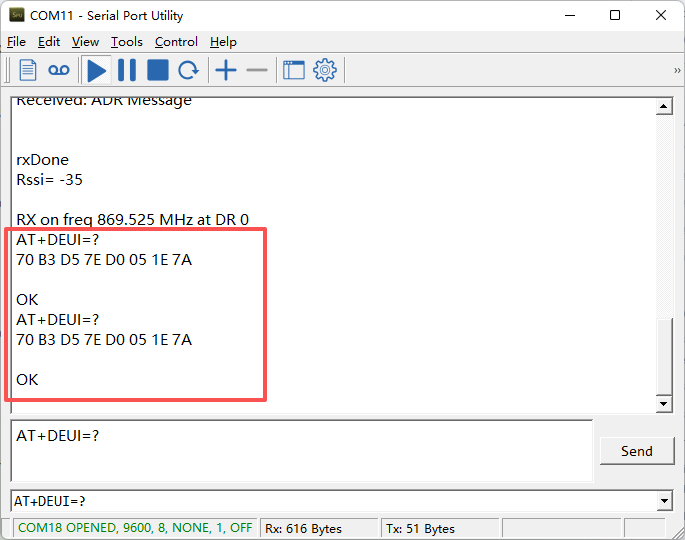Maximize the Serial Port Utility window

(615, 15)
